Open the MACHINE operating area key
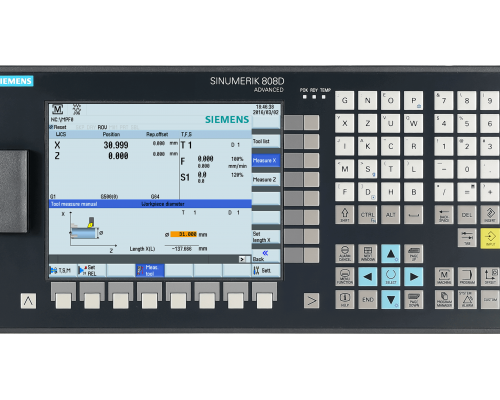Screen dimensions: 500x400 coord(444,276)
